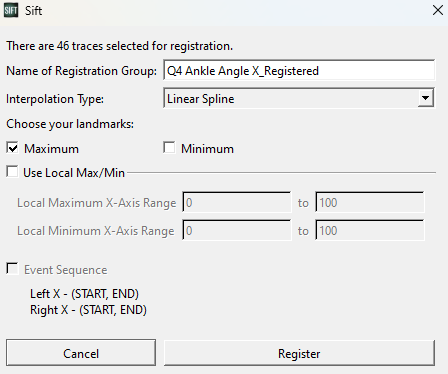
Task: Select the Right X - (START, END) sequence
Action: tap(88, 310)
